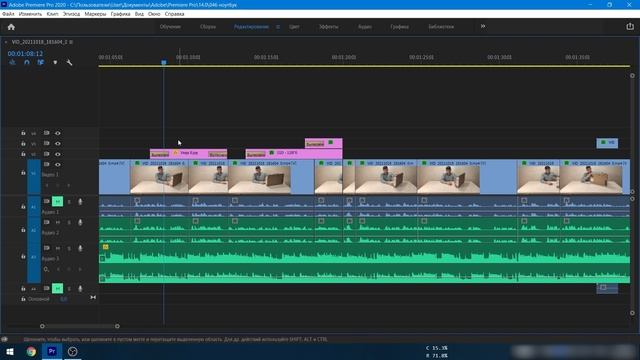
Task: Open sequence panel menu next to VID tab
Action: (x=71, y=42)
